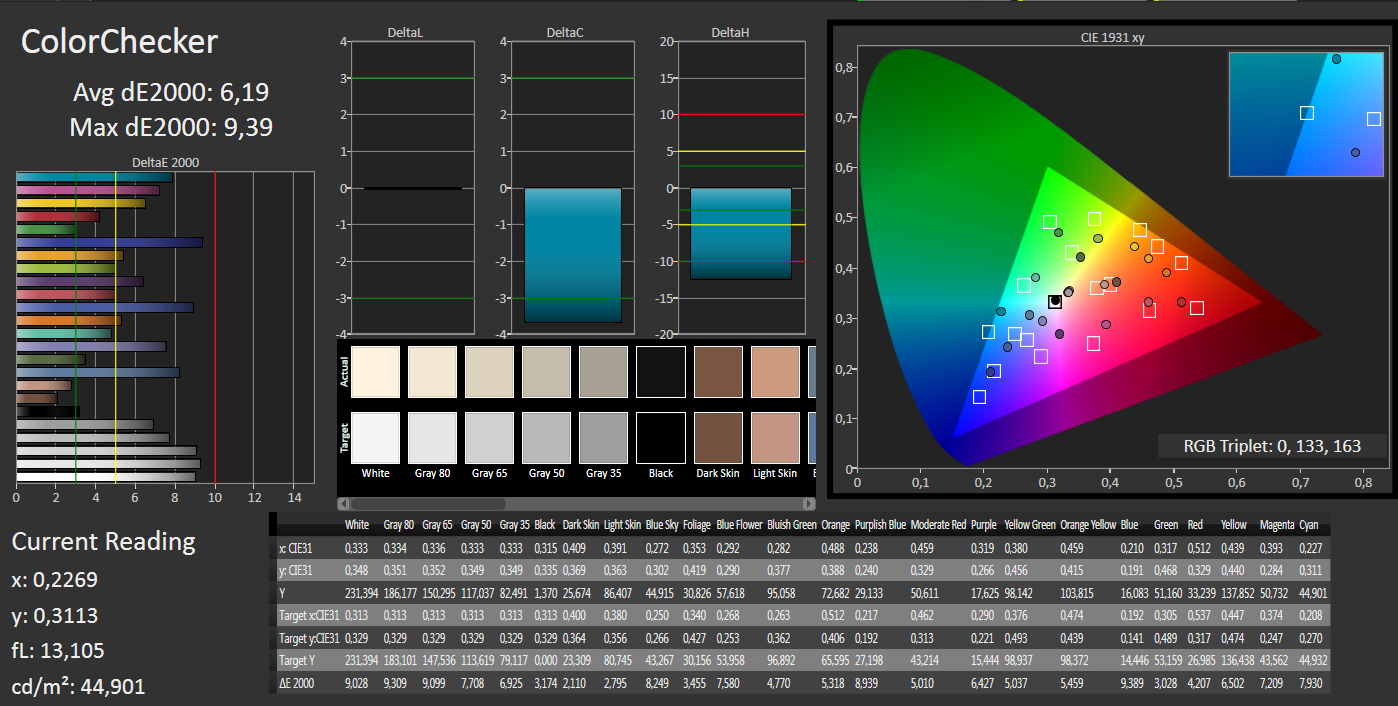The width and height of the screenshot is (1398, 706).
Task: Select the Target Gray 35 swatch
Action: pos(604,437)
